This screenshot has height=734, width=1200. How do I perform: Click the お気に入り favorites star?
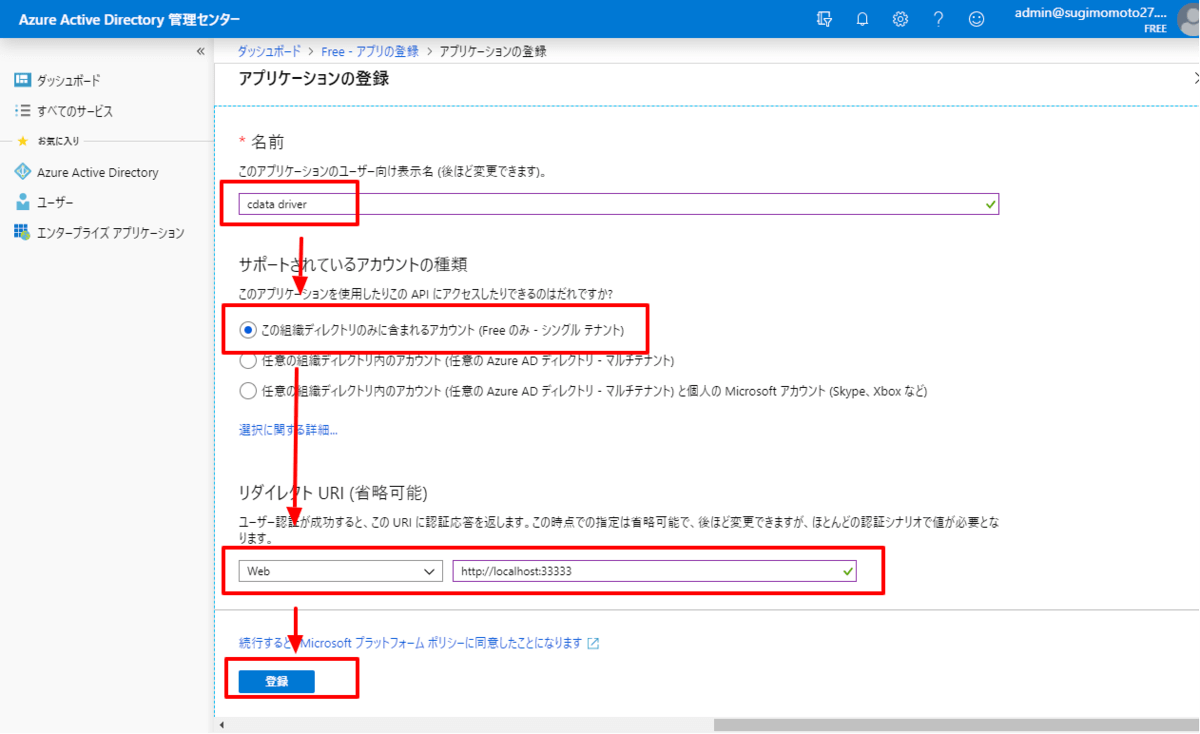(x=22, y=141)
